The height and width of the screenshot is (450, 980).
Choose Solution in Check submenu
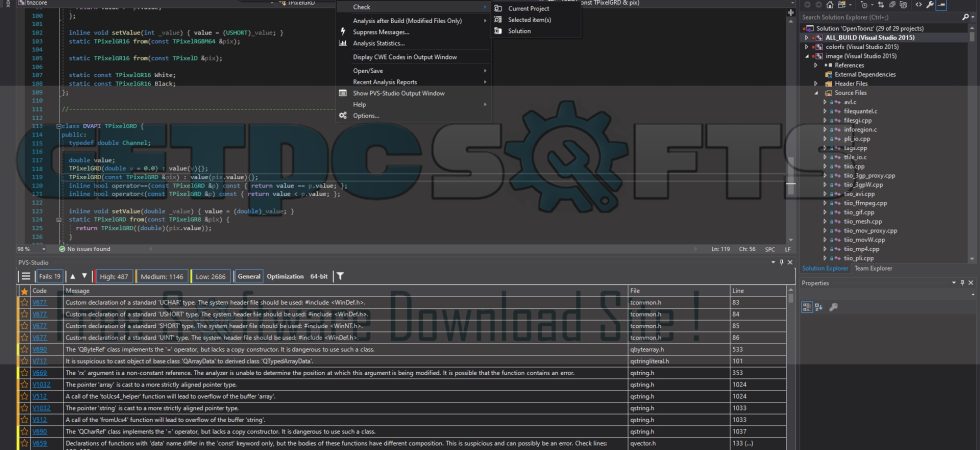click(x=519, y=31)
